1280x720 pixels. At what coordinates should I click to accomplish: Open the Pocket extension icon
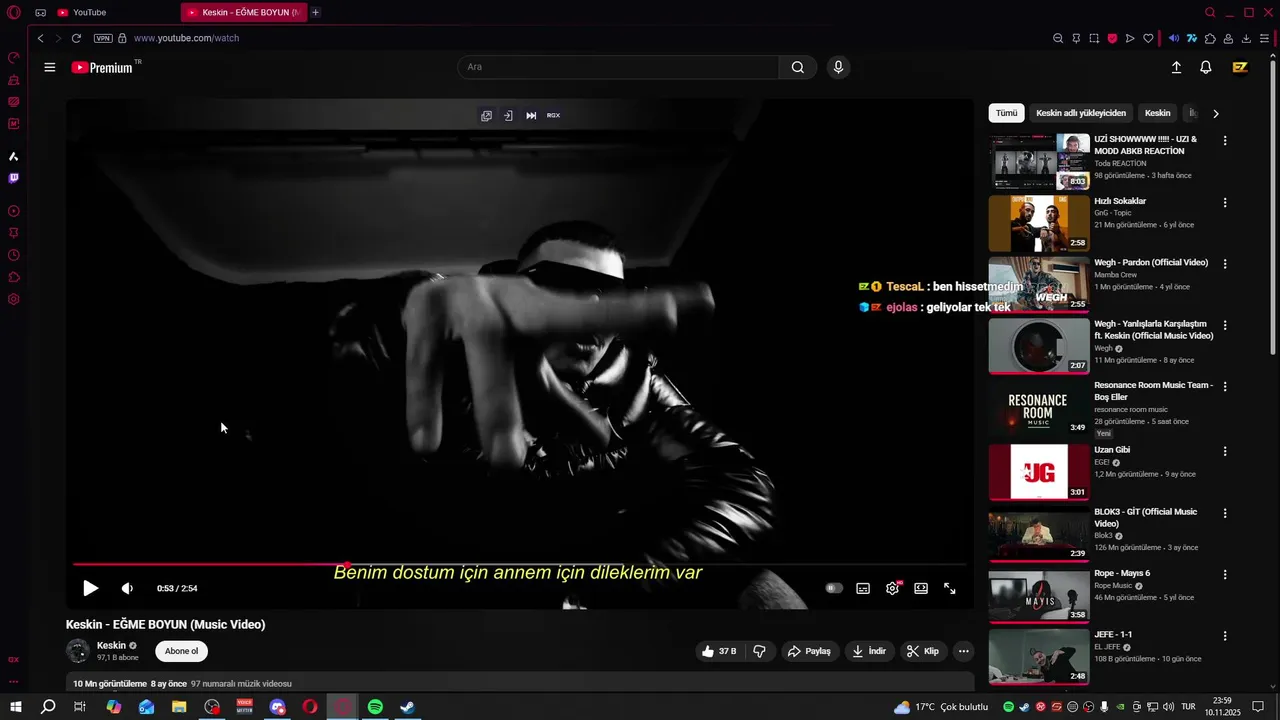pyautogui.click(x=1112, y=38)
